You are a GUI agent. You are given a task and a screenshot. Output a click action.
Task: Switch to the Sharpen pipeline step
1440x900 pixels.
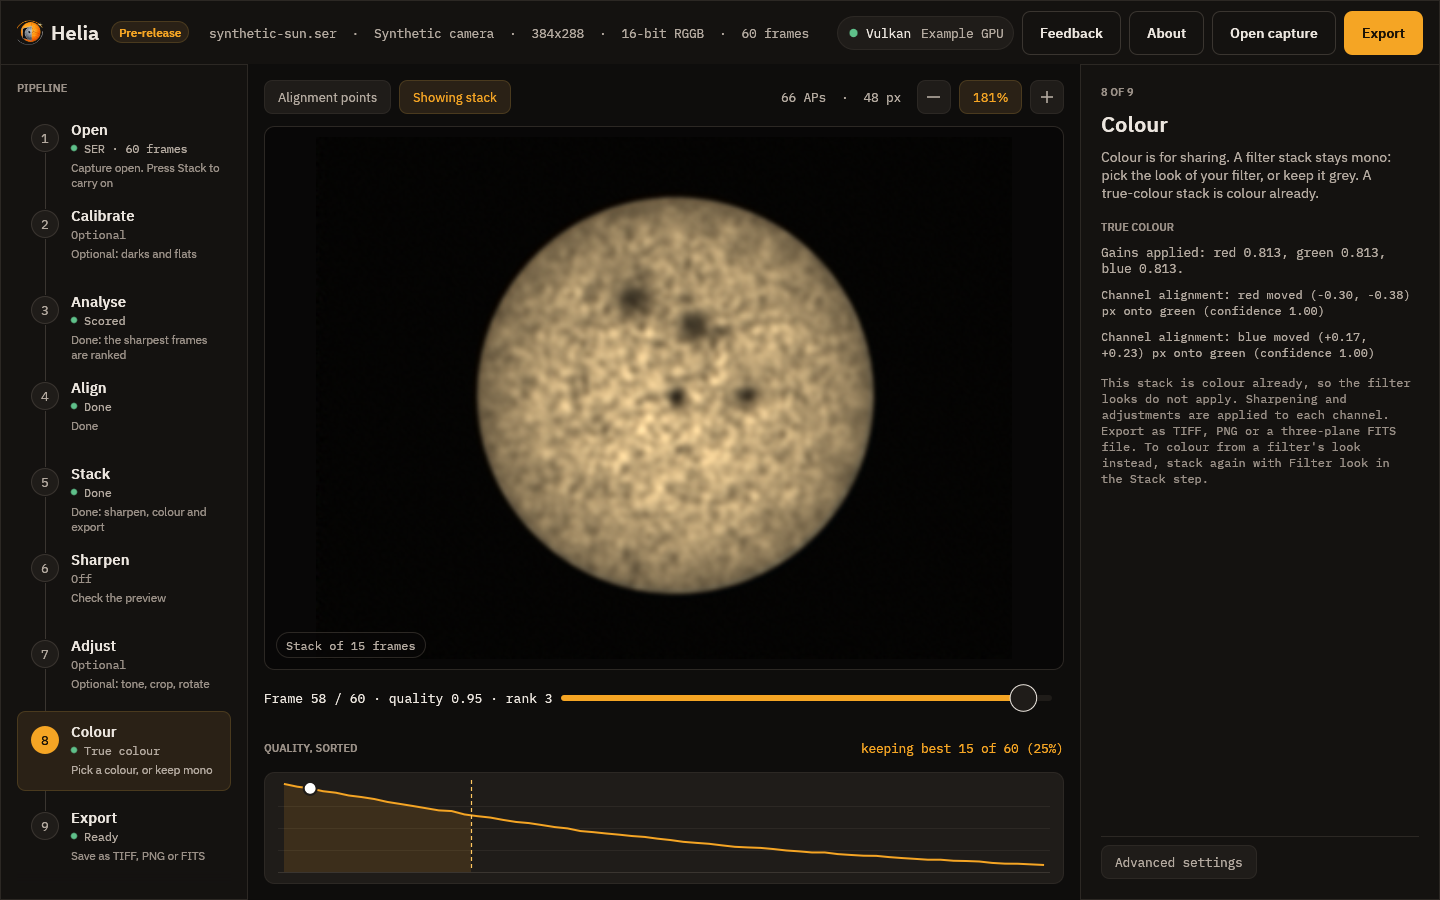124,578
